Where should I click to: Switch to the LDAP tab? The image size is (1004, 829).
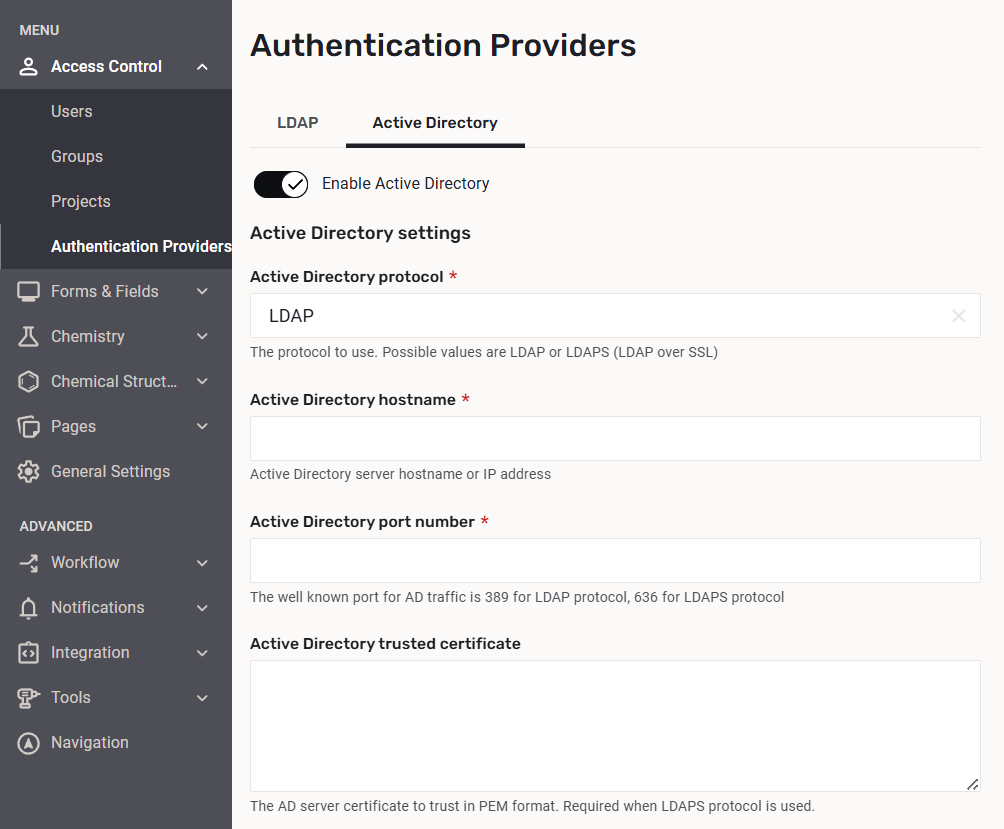point(297,123)
